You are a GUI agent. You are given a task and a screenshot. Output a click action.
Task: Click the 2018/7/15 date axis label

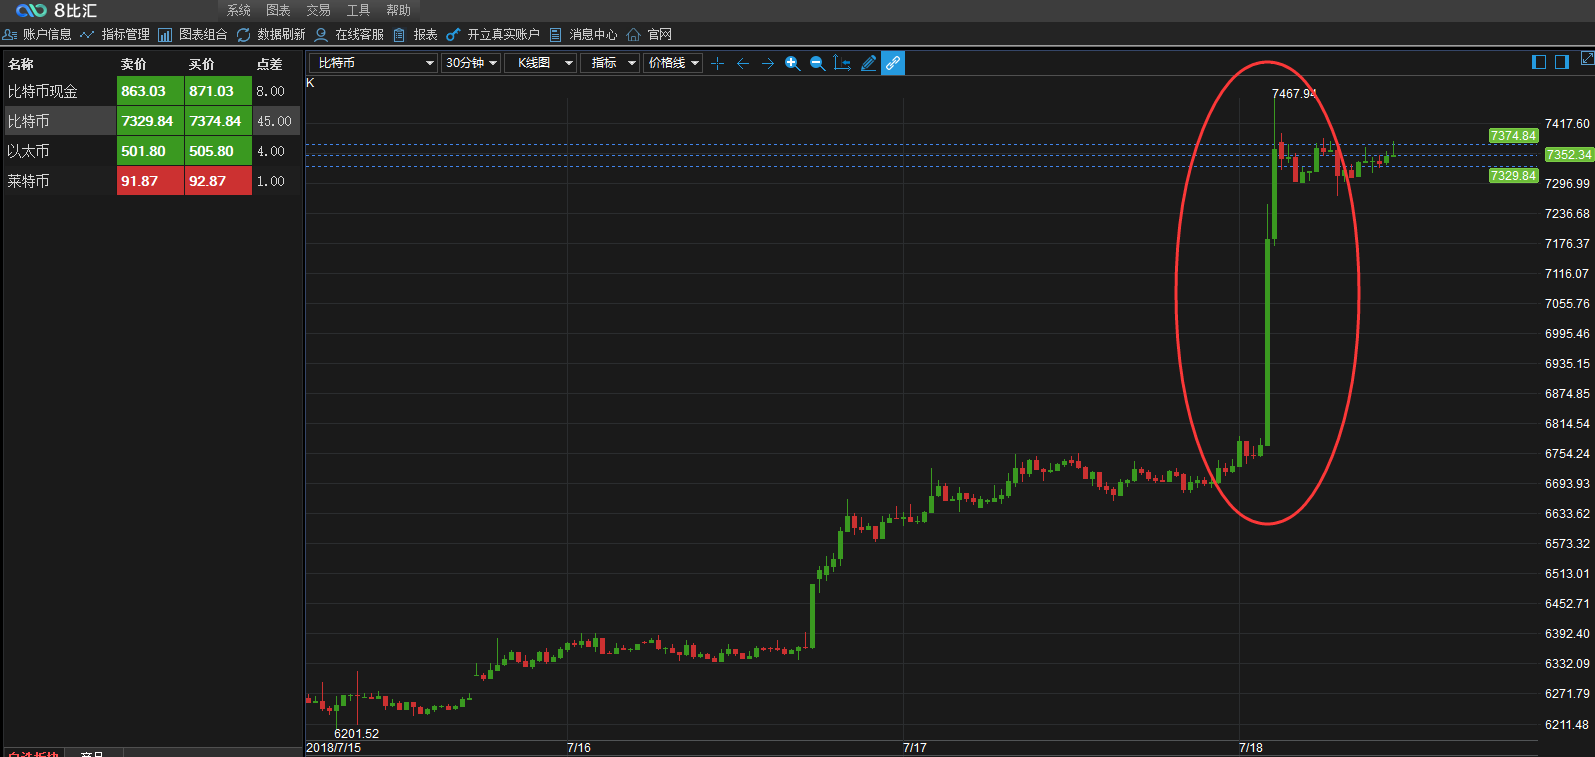click(x=334, y=748)
